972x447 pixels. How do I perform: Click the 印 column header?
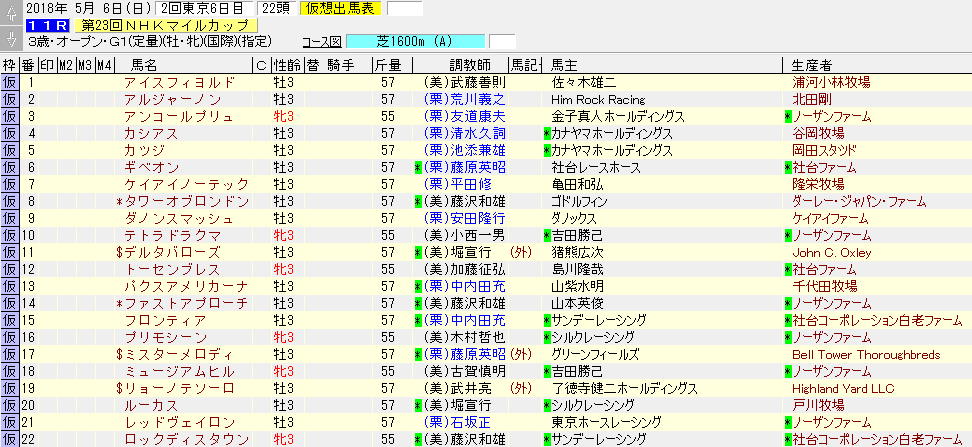47,65
